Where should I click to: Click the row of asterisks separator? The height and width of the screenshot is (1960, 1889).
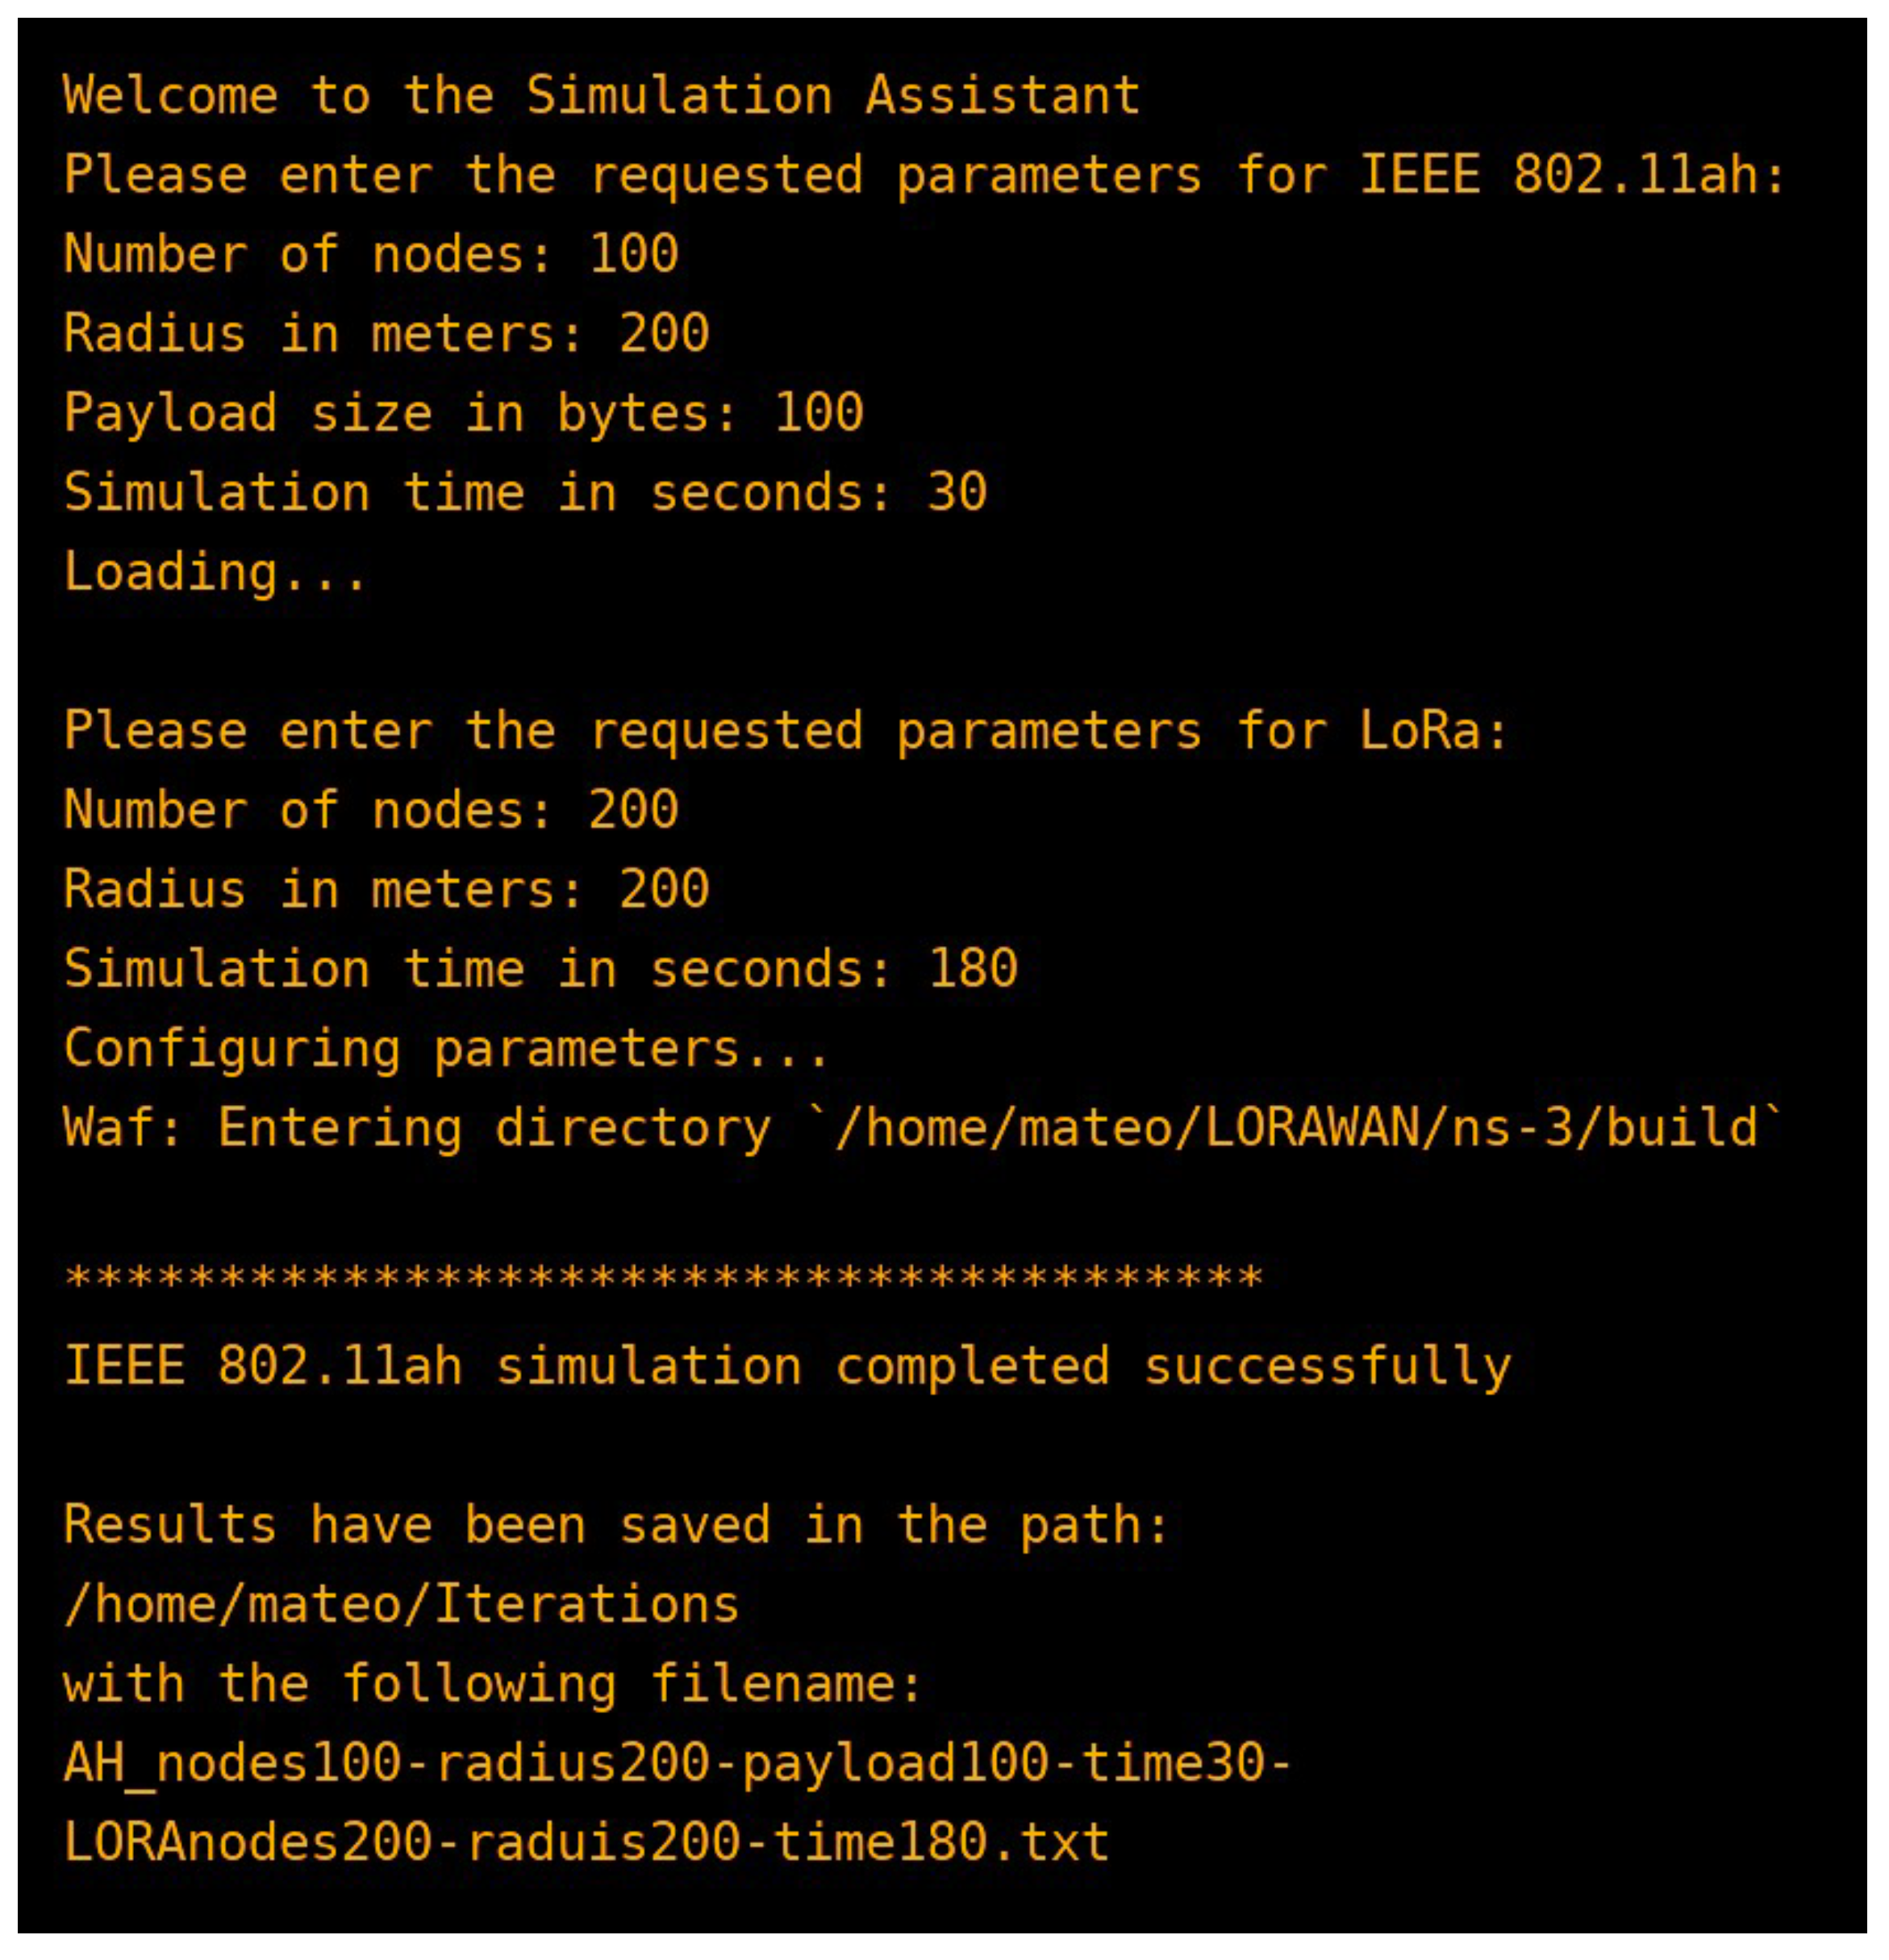point(663,1279)
